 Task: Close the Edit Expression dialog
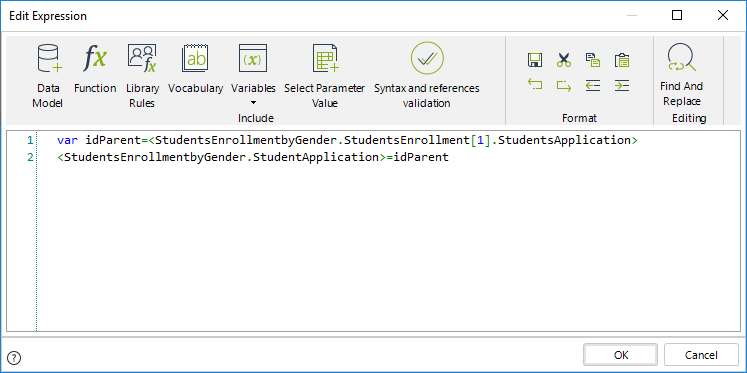(x=723, y=16)
